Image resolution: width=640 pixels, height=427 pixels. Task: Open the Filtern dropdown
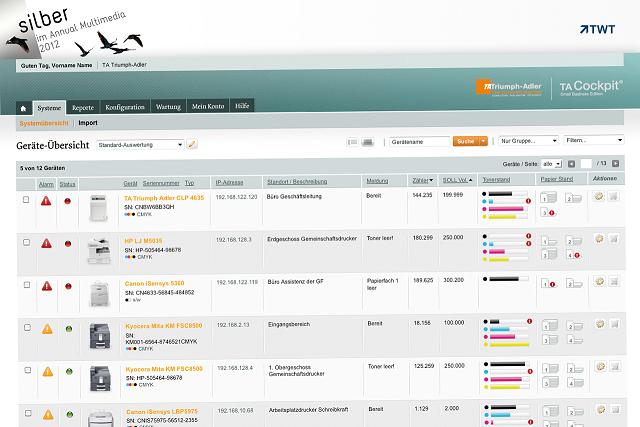(593, 140)
